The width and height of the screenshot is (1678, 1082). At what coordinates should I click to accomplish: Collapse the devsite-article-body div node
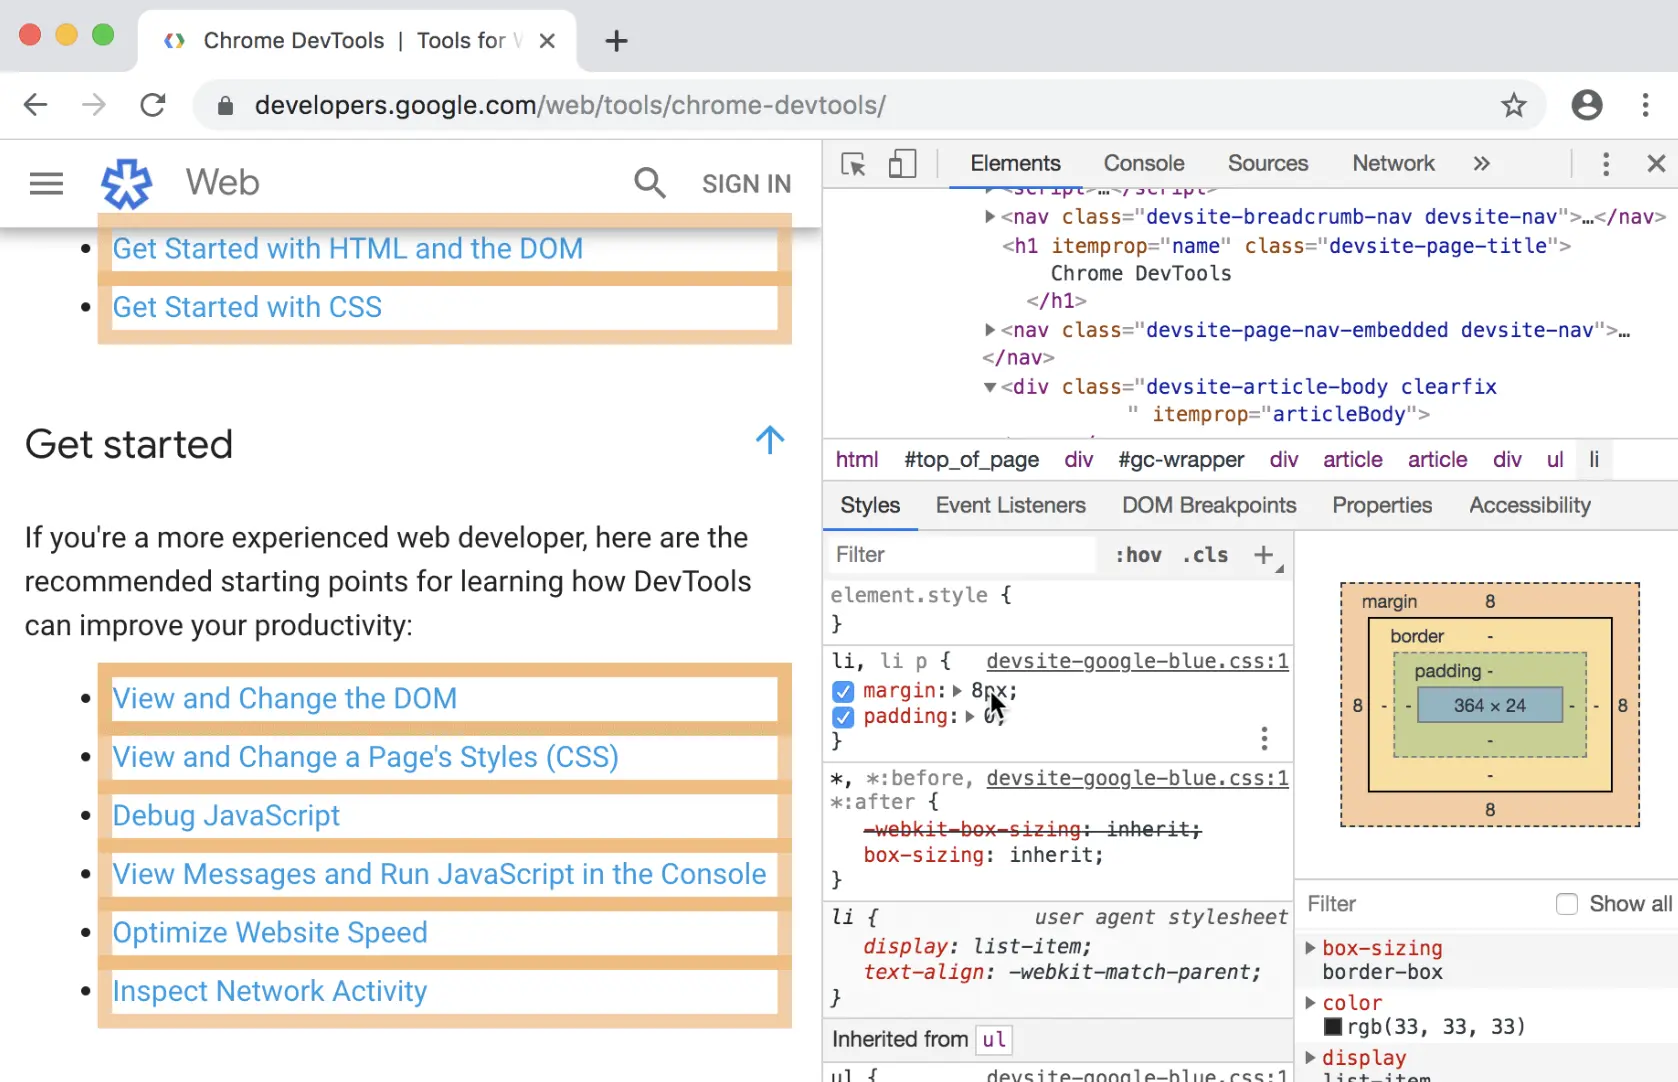(990, 387)
